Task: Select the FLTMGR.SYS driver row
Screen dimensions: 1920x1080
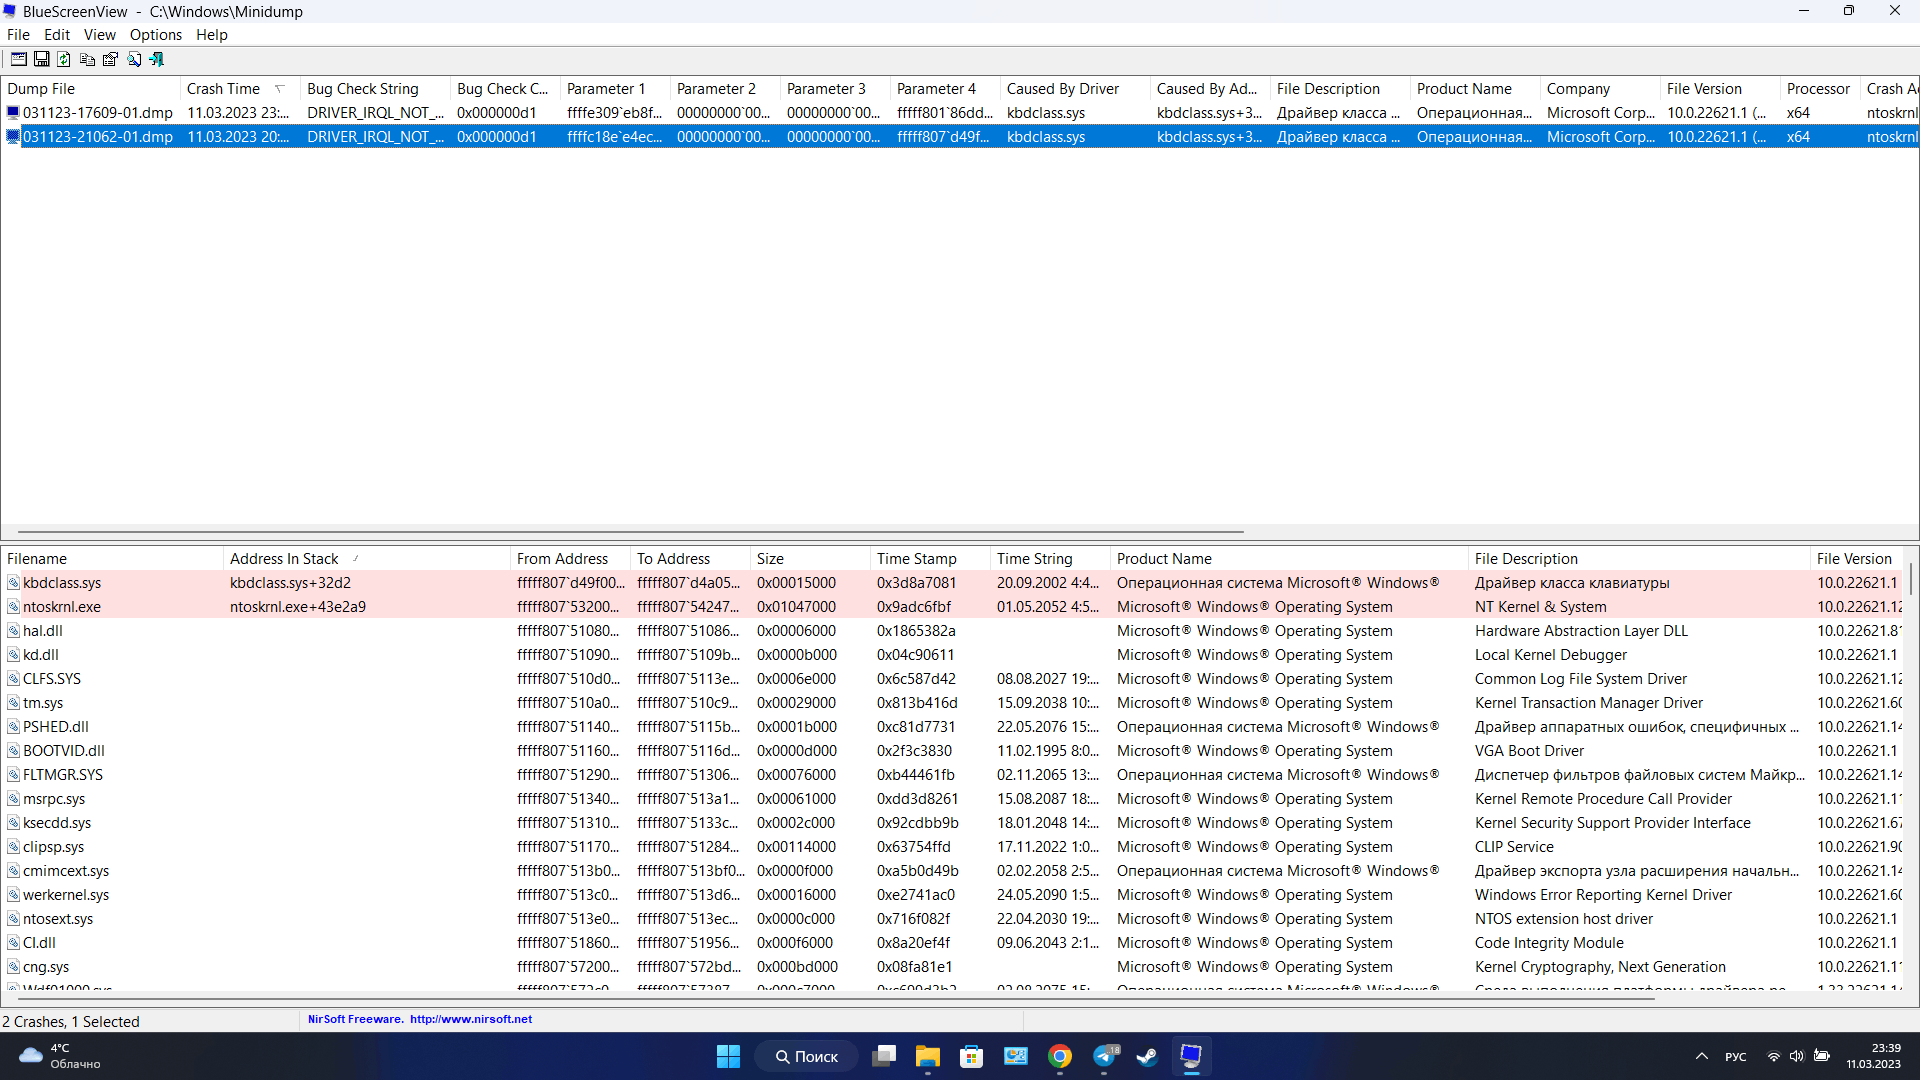Action: click(952, 775)
